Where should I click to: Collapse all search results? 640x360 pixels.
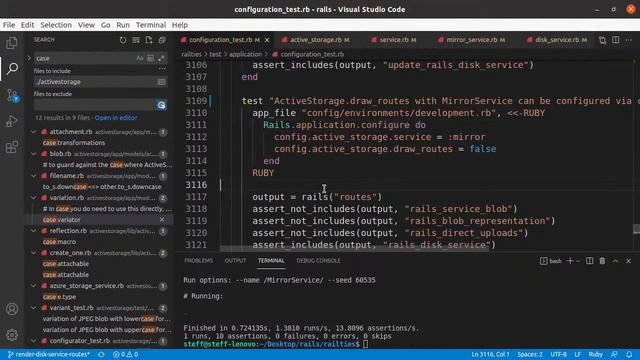coord(162,40)
